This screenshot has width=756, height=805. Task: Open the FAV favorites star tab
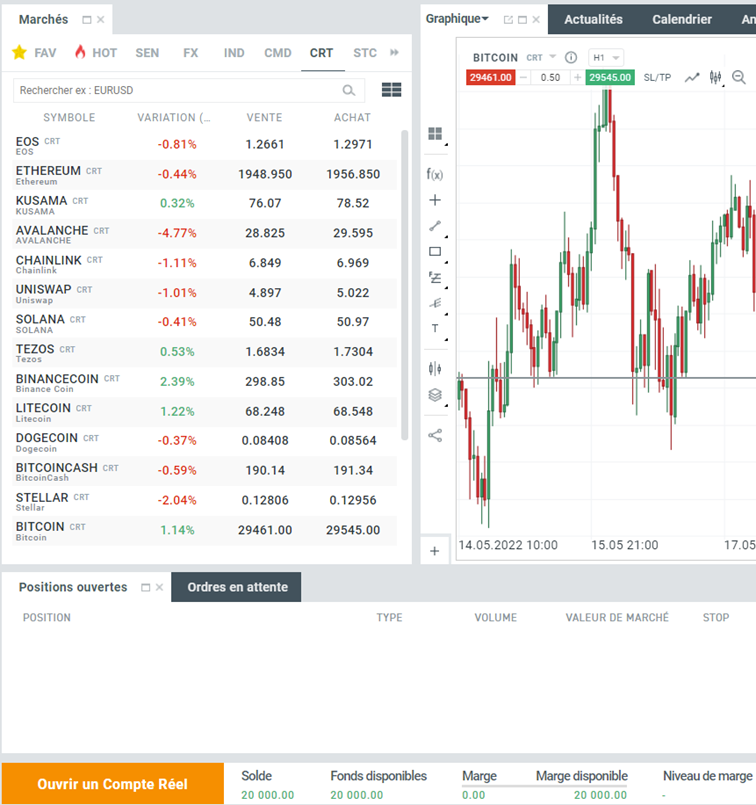coord(34,52)
